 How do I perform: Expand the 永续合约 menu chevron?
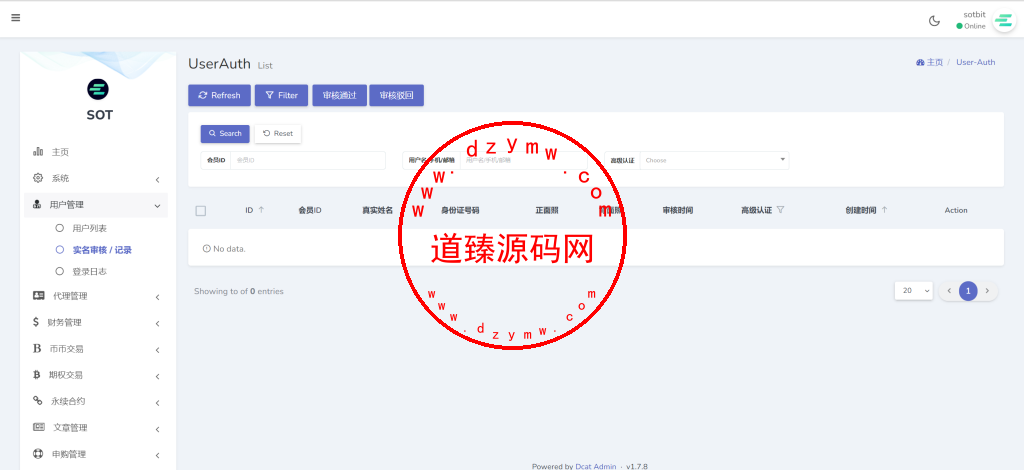point(157,403)
